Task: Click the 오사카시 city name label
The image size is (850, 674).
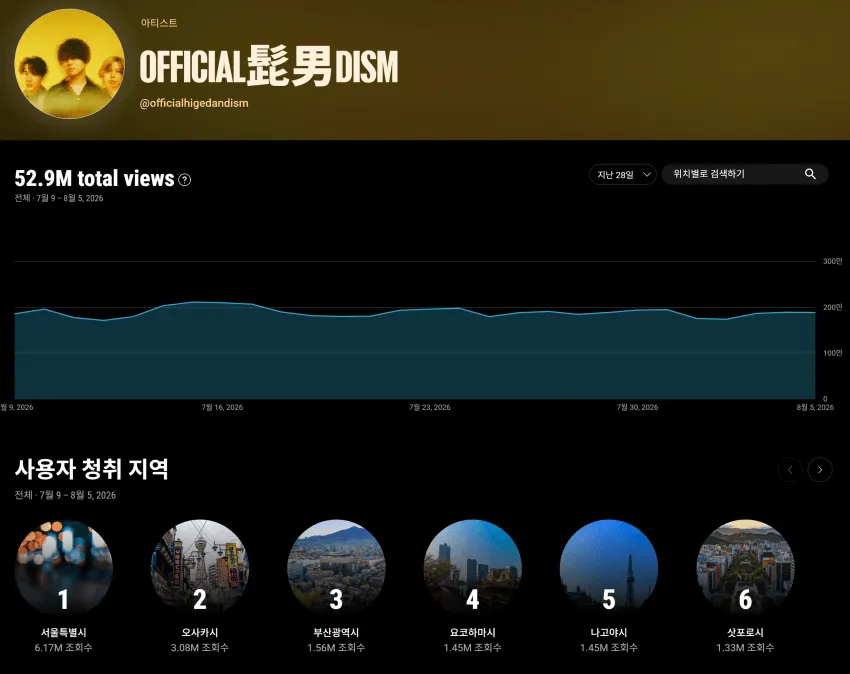Action: pyautogui.click(x=200, y=632)
